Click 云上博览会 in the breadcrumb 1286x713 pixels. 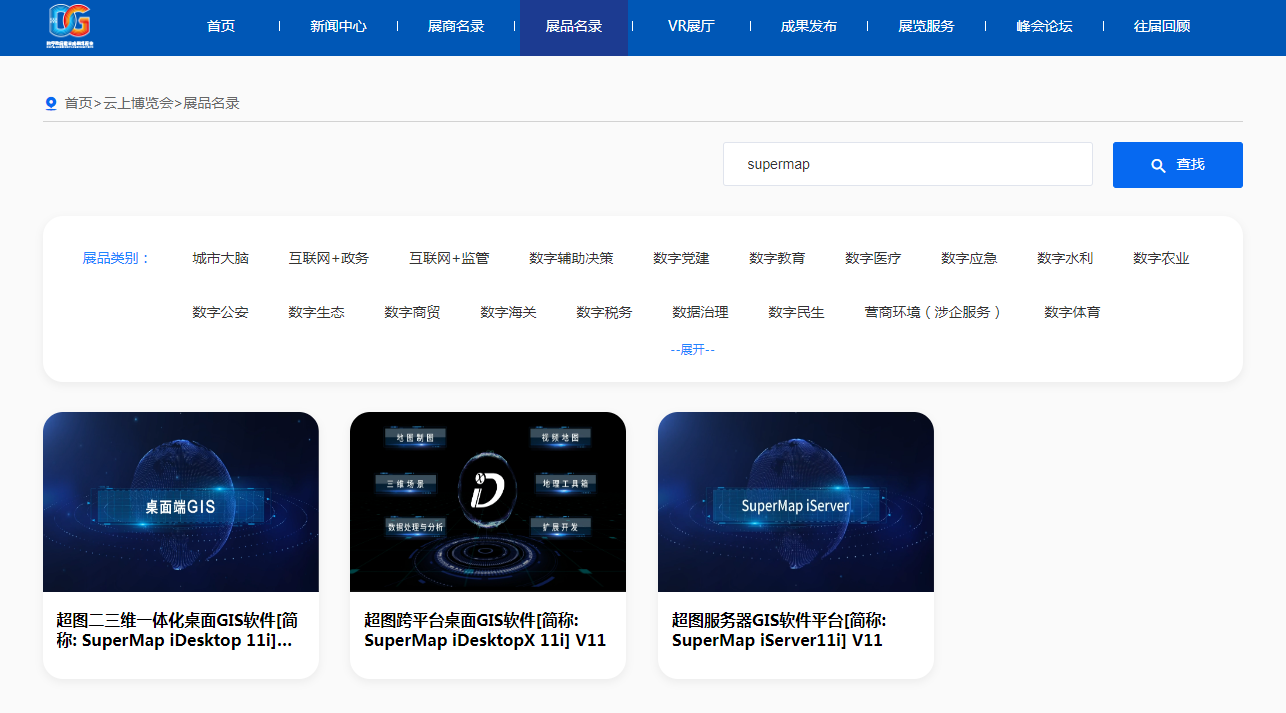coord(138,103)
